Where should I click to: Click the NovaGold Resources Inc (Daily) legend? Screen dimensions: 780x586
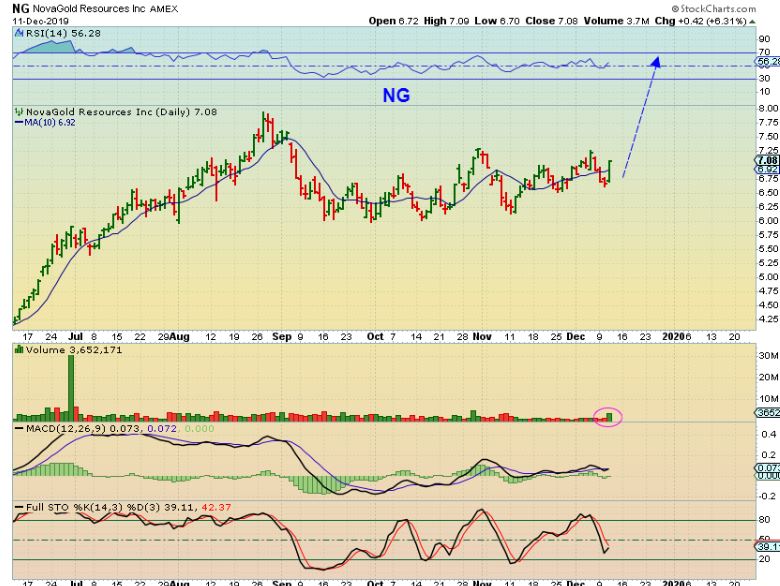(x=121, y=112)
